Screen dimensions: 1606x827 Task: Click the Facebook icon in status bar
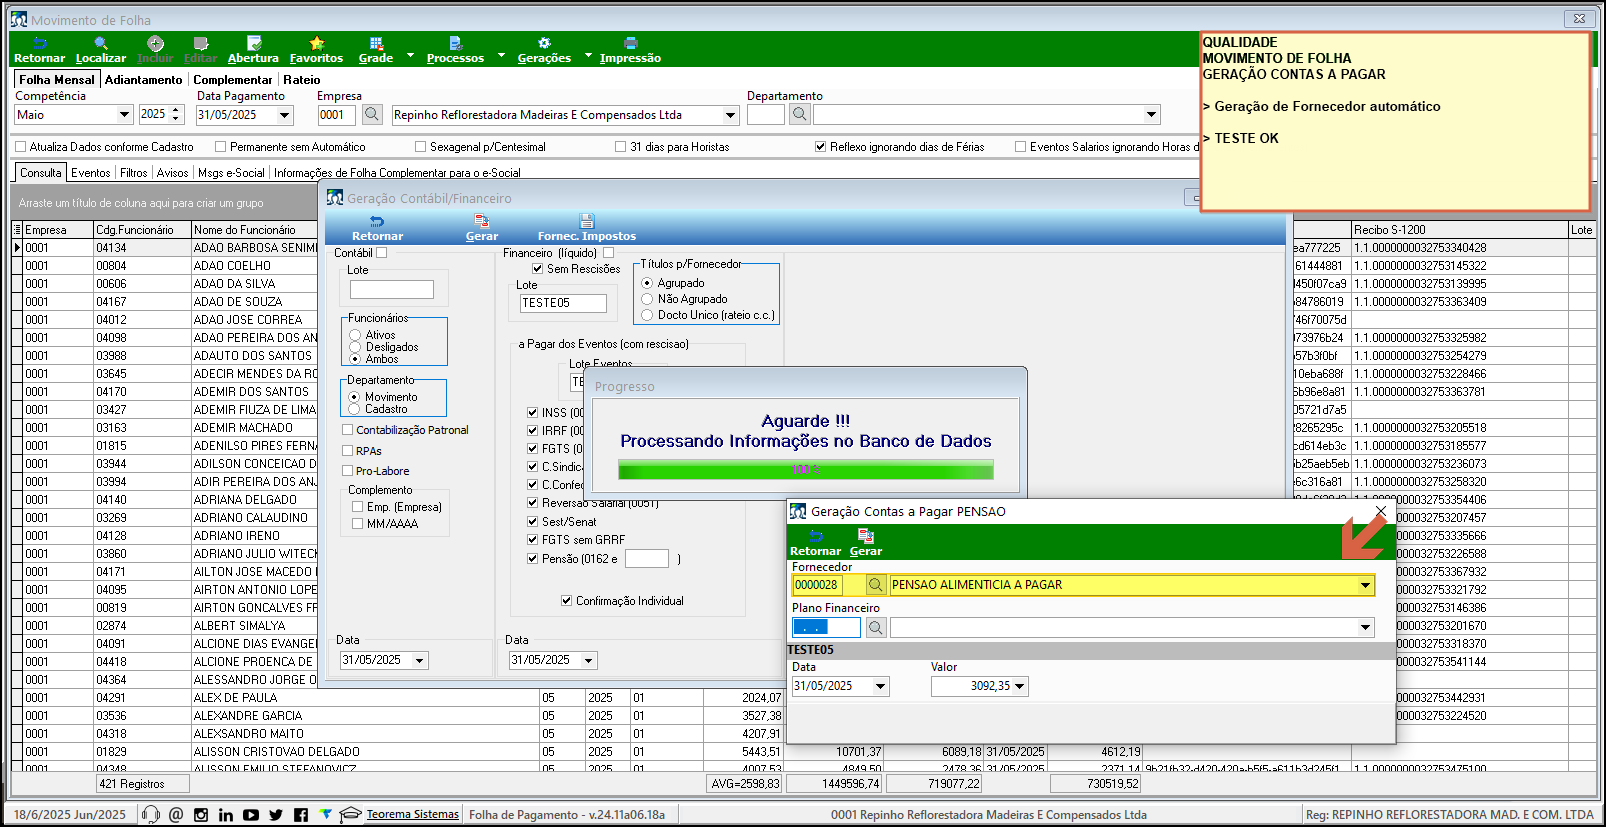coord(301,815)
